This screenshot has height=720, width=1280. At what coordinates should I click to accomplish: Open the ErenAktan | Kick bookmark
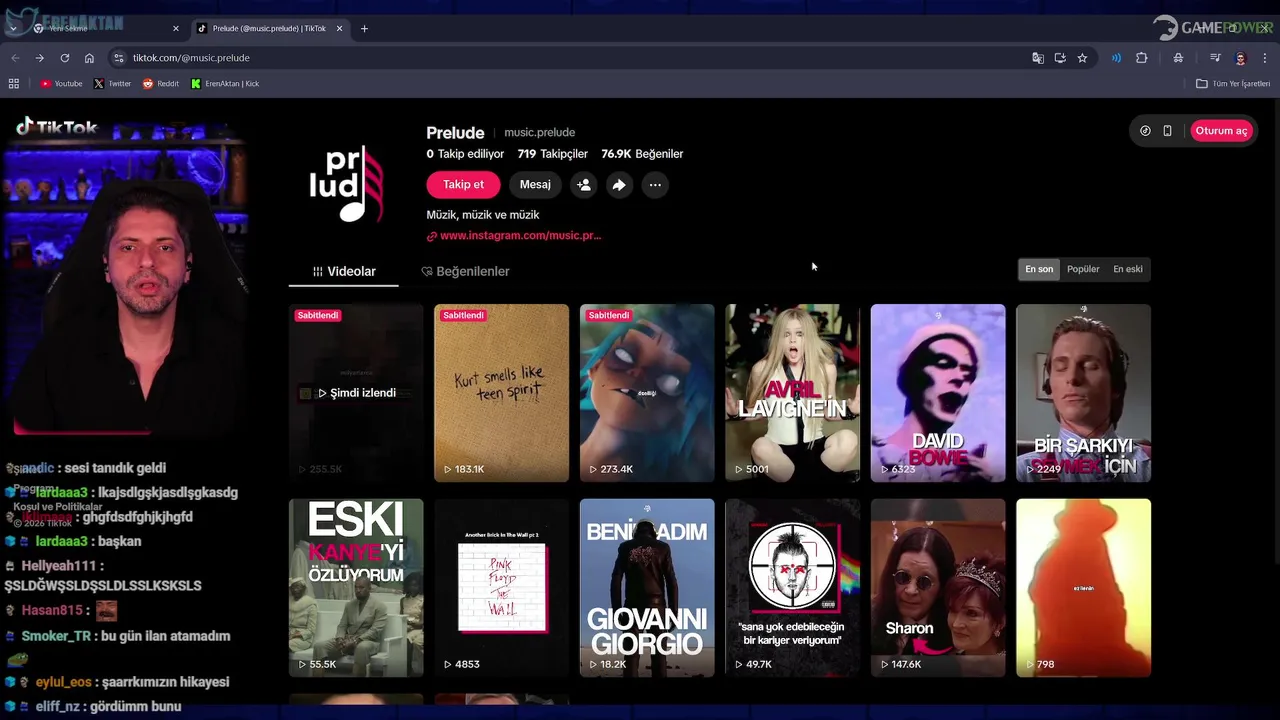pyautogui.click(x=225, y=84)
